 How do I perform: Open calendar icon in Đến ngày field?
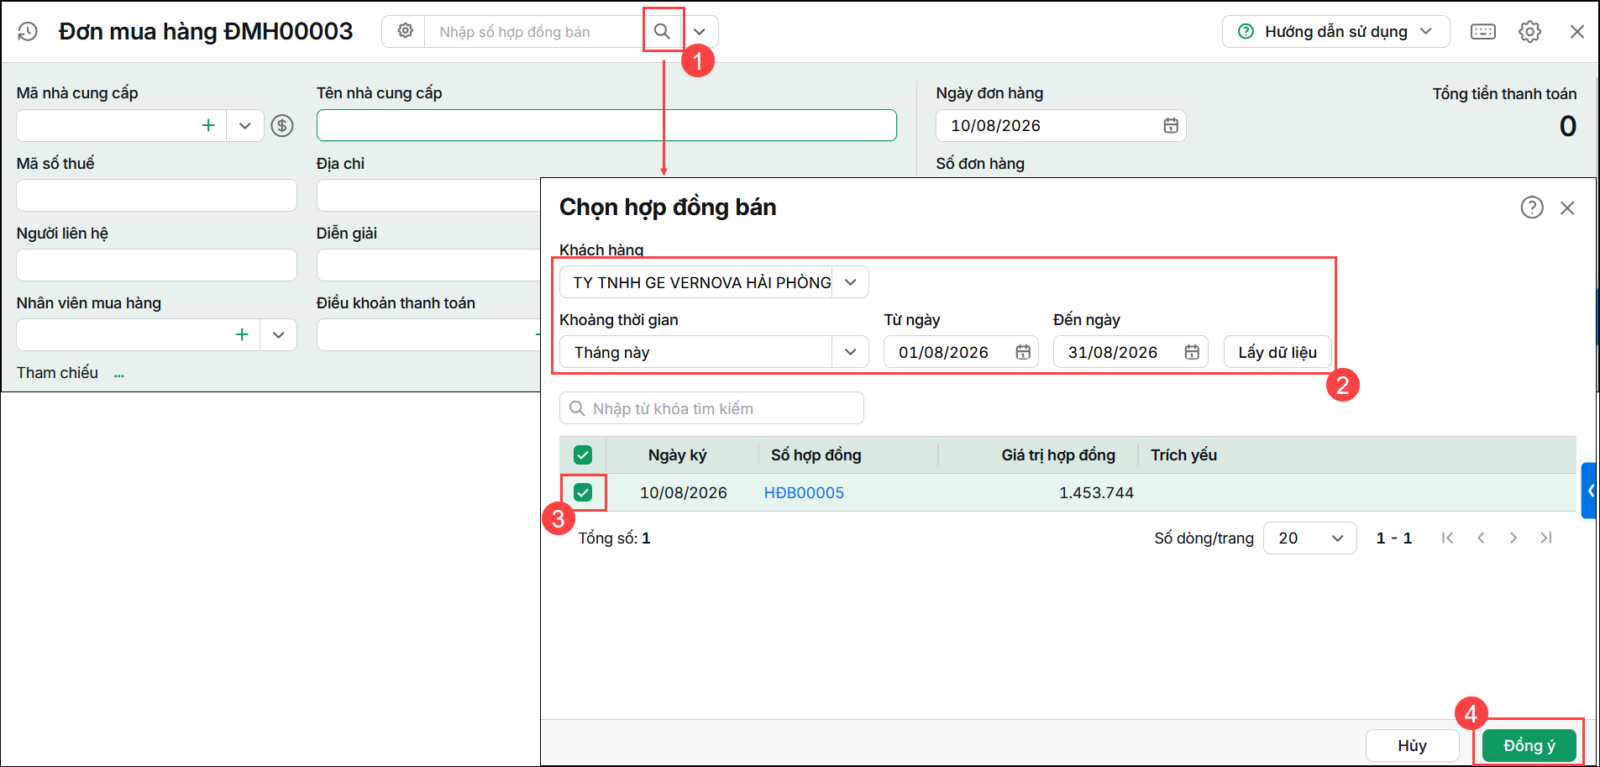click(1192, 352)
